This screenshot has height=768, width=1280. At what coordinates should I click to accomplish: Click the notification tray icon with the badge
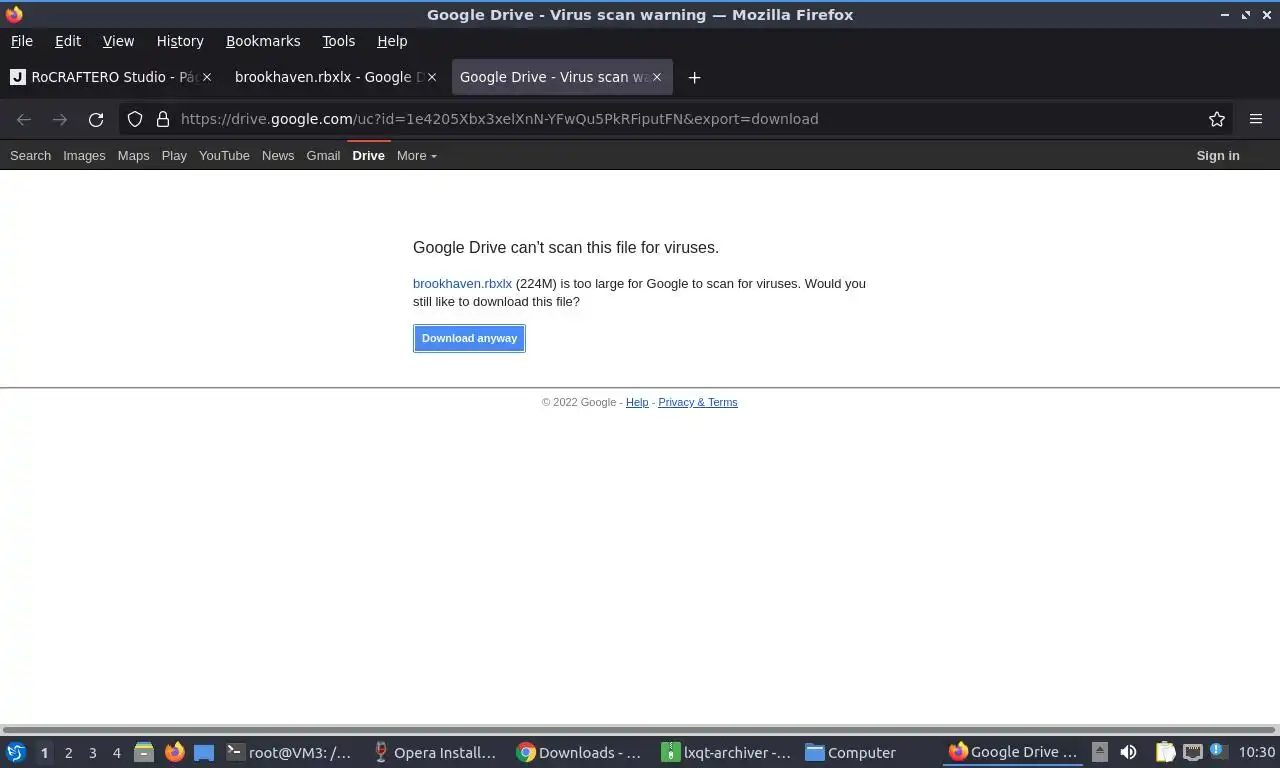(x=1219, y=751)
